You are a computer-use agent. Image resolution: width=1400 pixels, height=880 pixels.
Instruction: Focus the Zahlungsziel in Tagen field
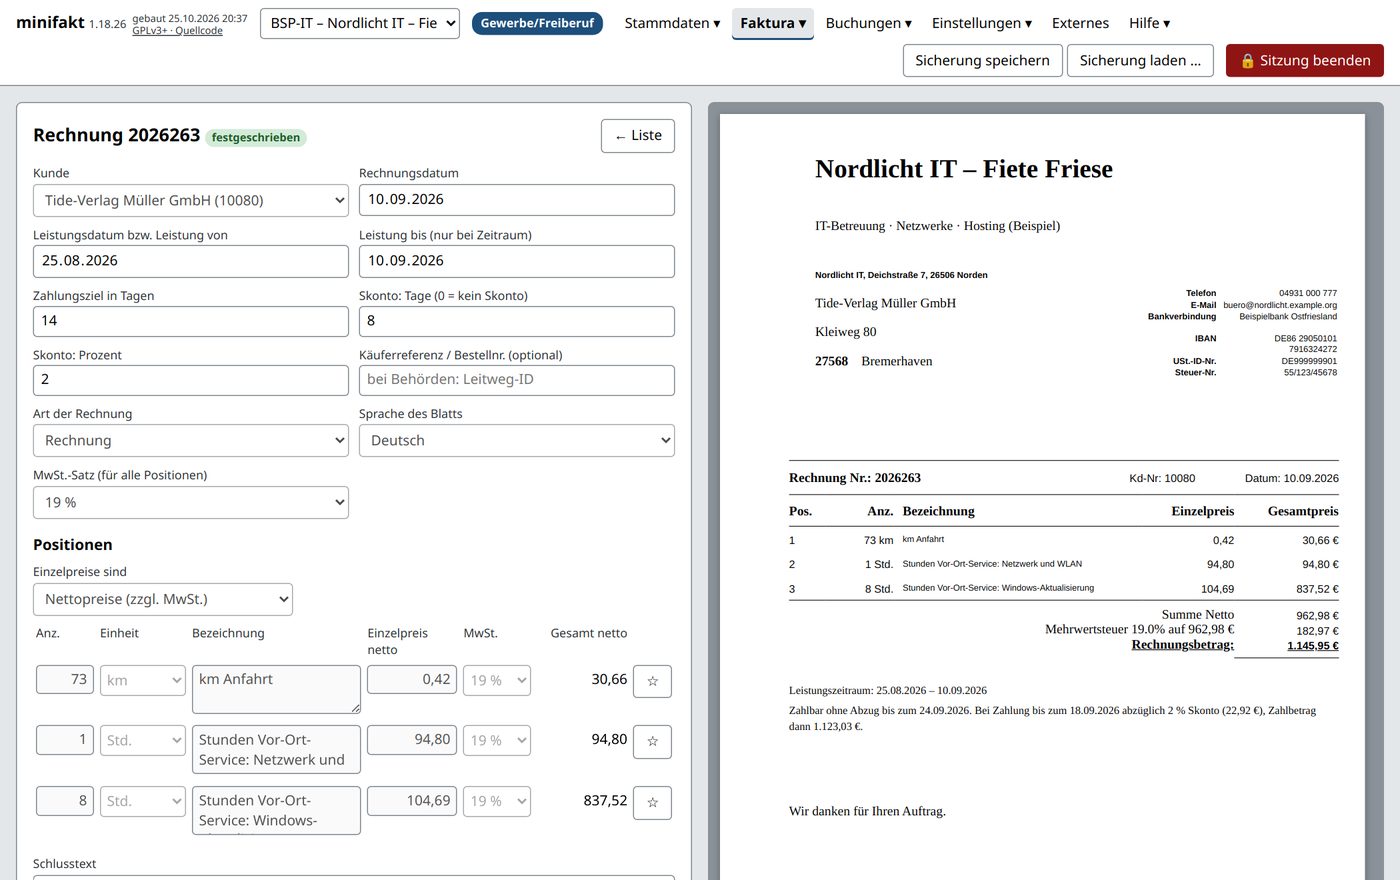[x=191, y=321]
